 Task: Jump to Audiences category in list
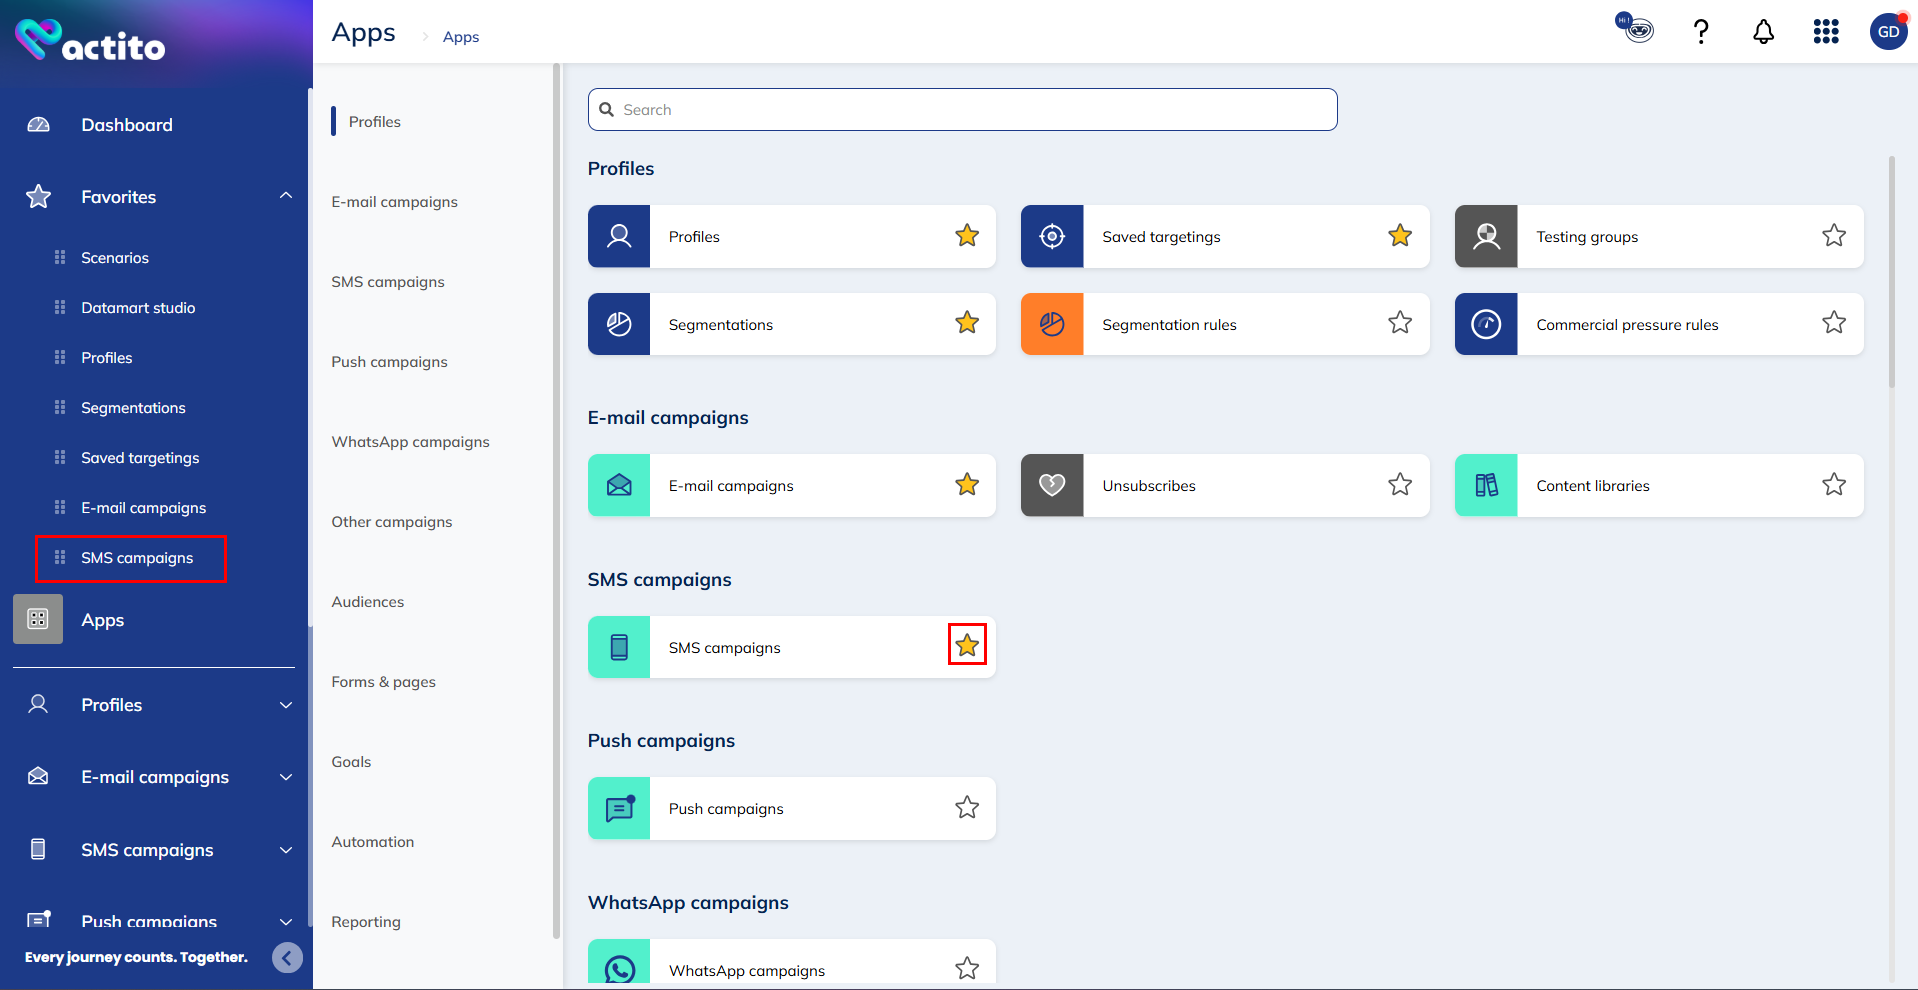pyautogui.click(x=368, y=602)
